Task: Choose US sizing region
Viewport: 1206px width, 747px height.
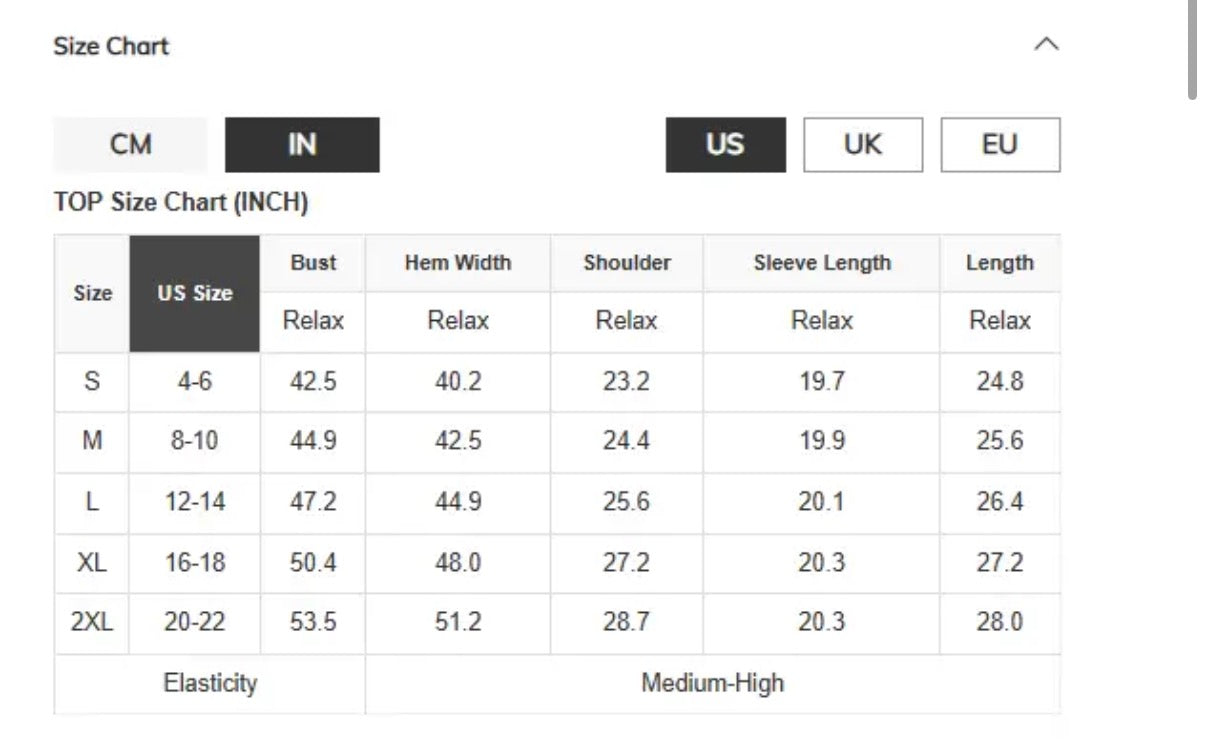Action: (725, 145)
